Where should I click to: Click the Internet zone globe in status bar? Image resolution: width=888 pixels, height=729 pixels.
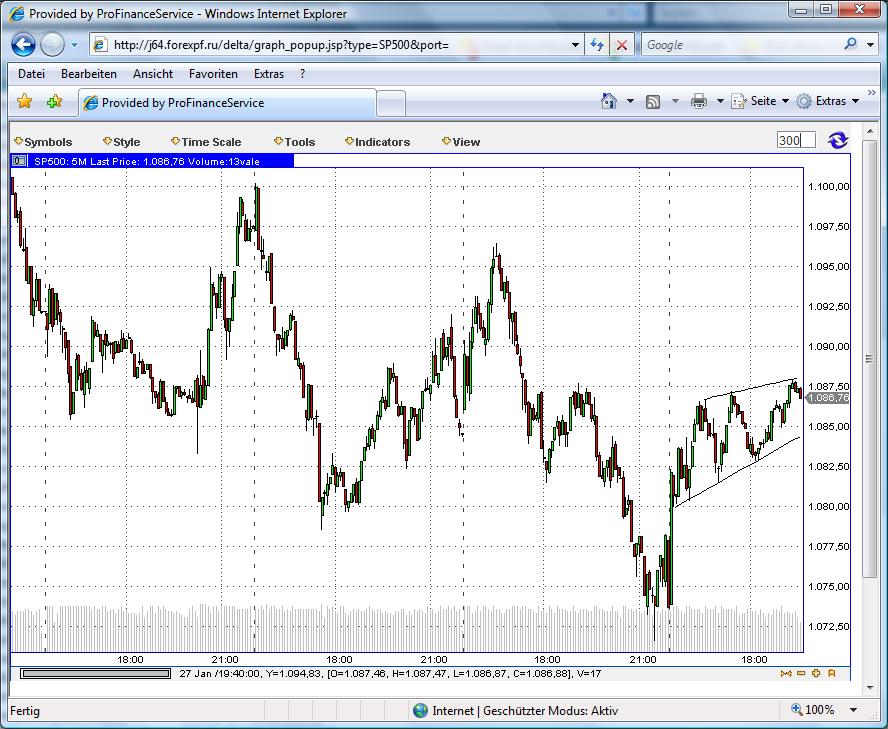point(420,710)
